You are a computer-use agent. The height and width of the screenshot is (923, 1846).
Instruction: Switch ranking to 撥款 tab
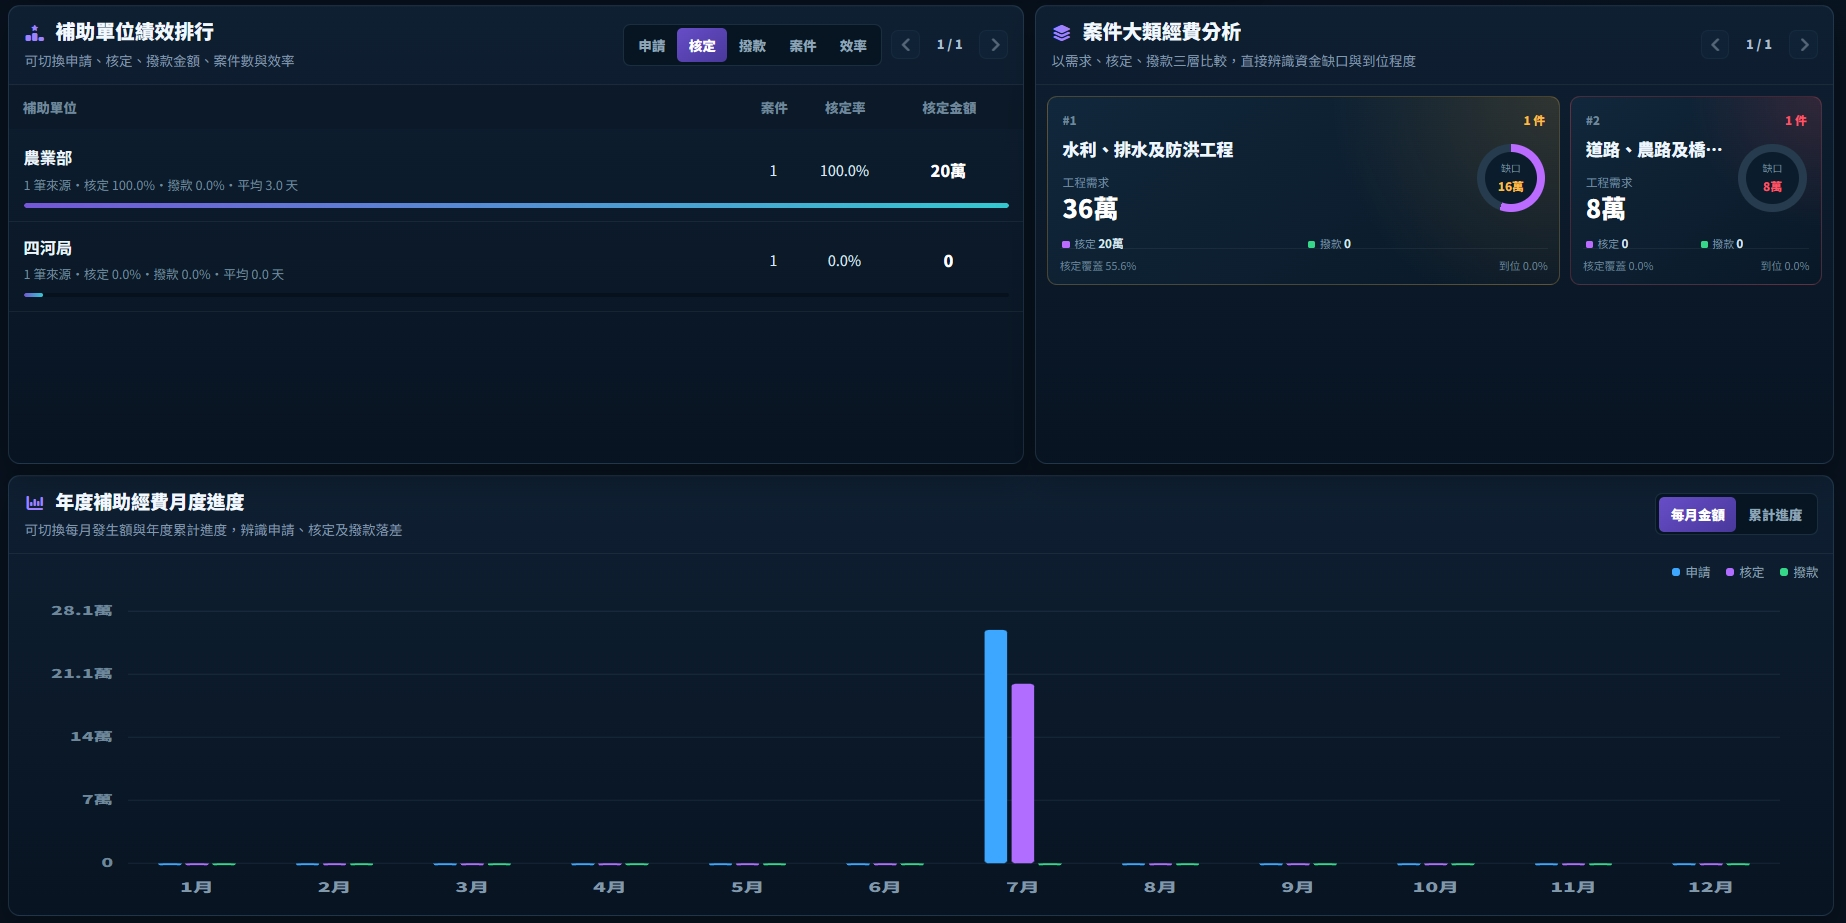click(752, 46)
